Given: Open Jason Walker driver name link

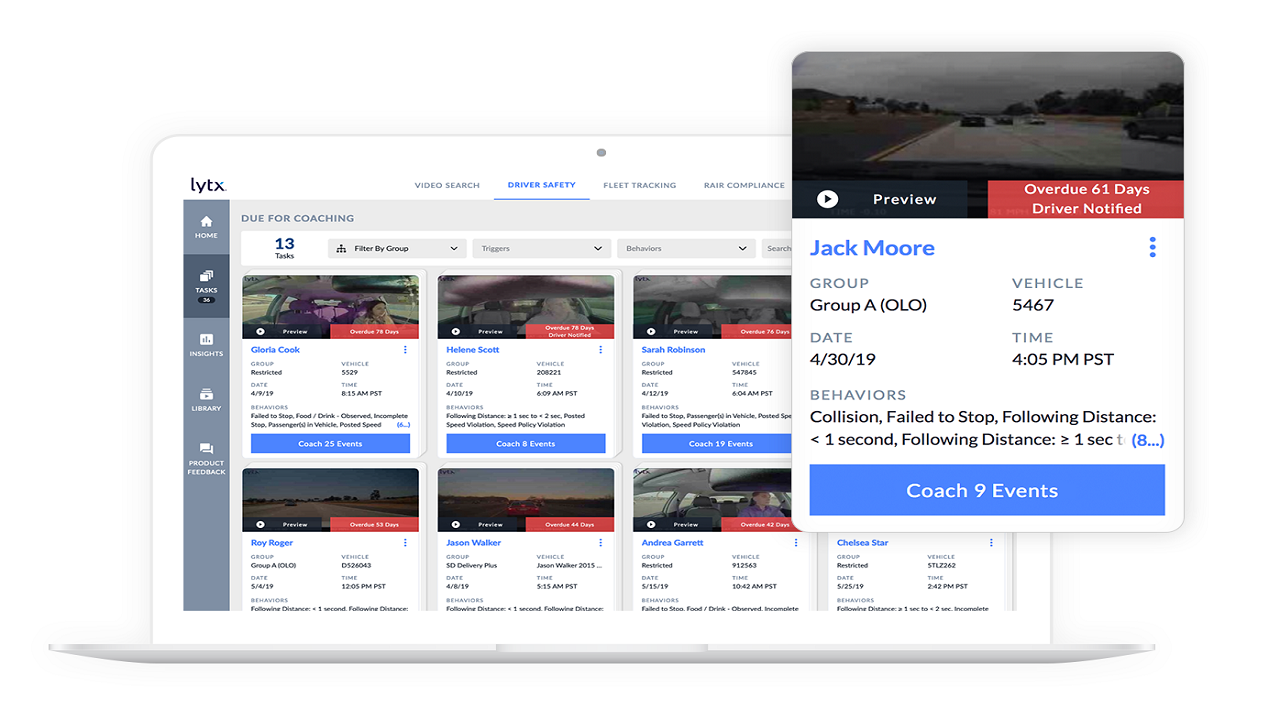Looking at the screenshot, I should (x=473, y=543).
